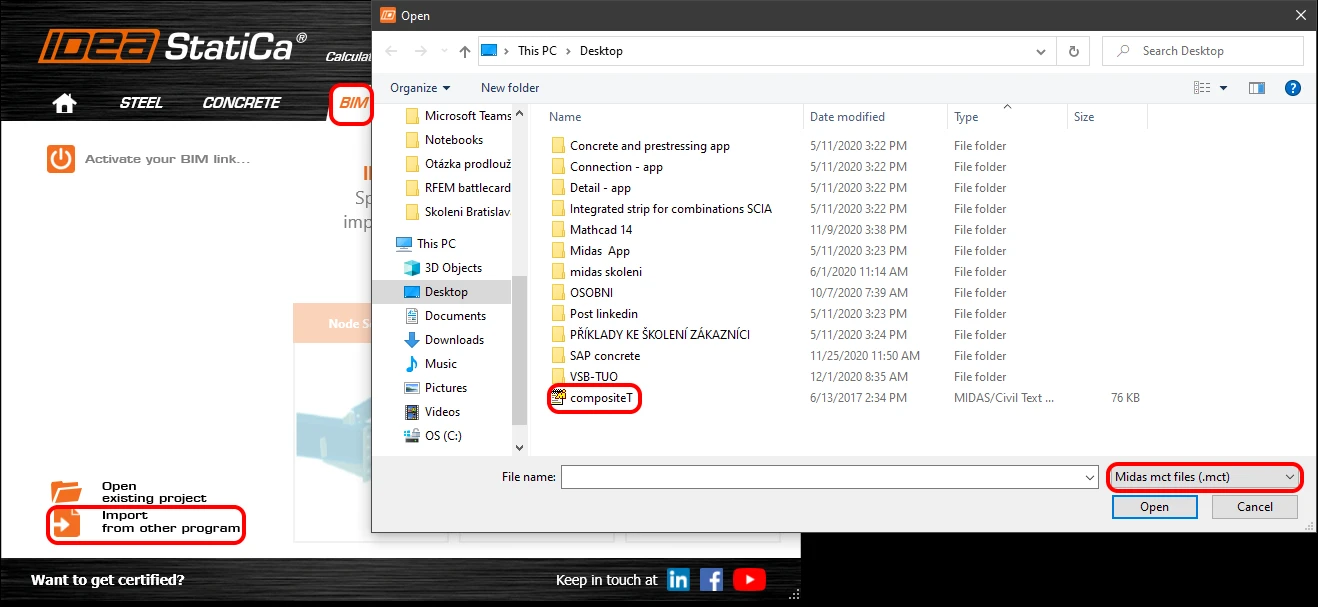Image resolution: width=1318 pixels, height=607 pixels.
Task: Open the dialog help question mark icon
Action: click(1292, 88)
